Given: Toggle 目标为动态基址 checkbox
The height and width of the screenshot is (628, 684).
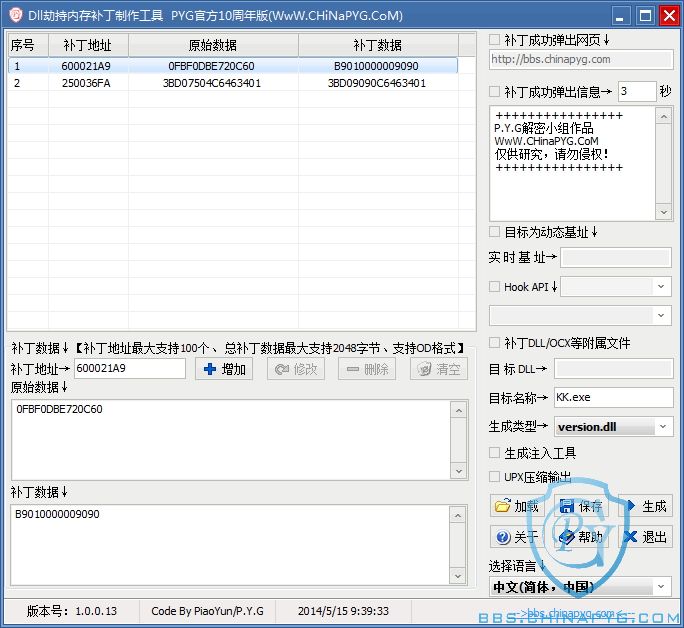Looking at the screenshot, I should click(x=494, y=231).
